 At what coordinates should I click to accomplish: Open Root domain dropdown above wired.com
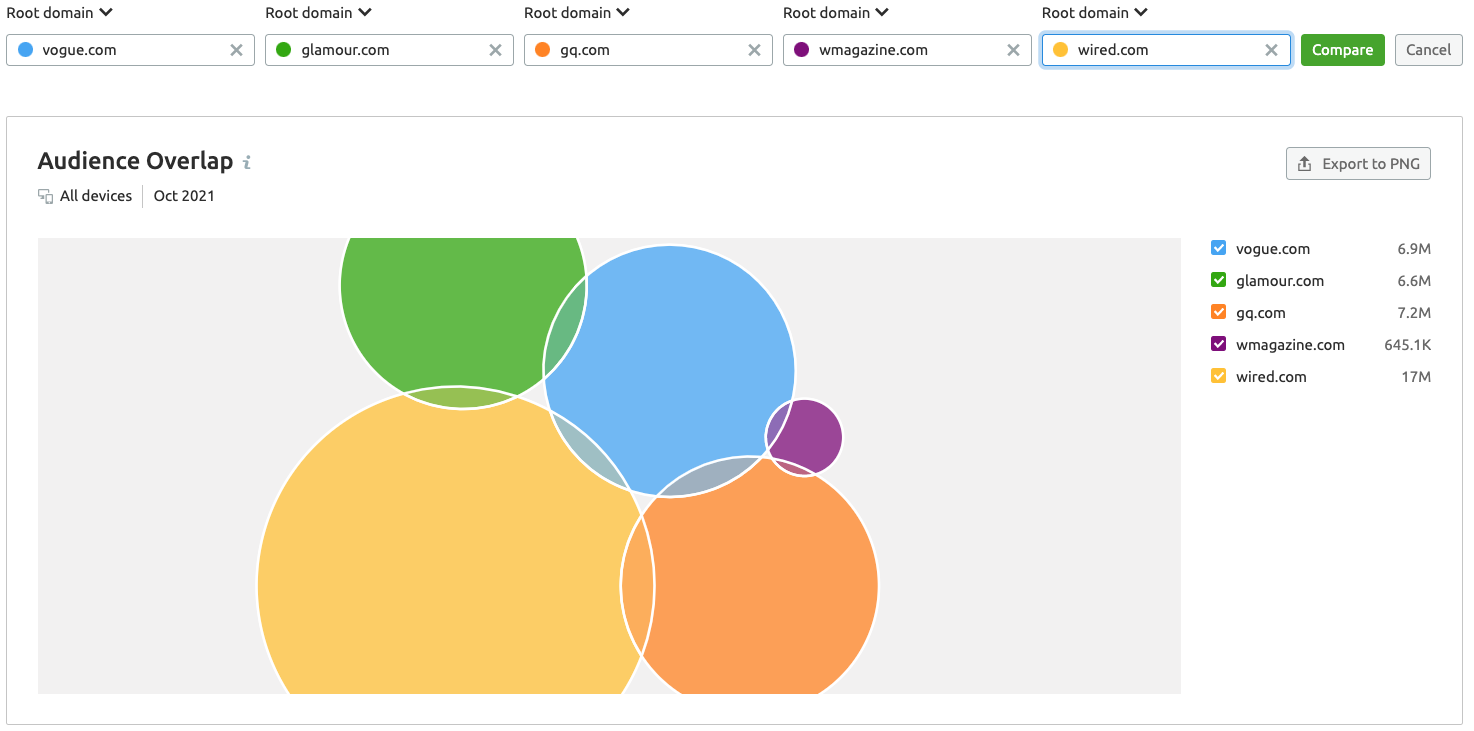coord(1095,13)
